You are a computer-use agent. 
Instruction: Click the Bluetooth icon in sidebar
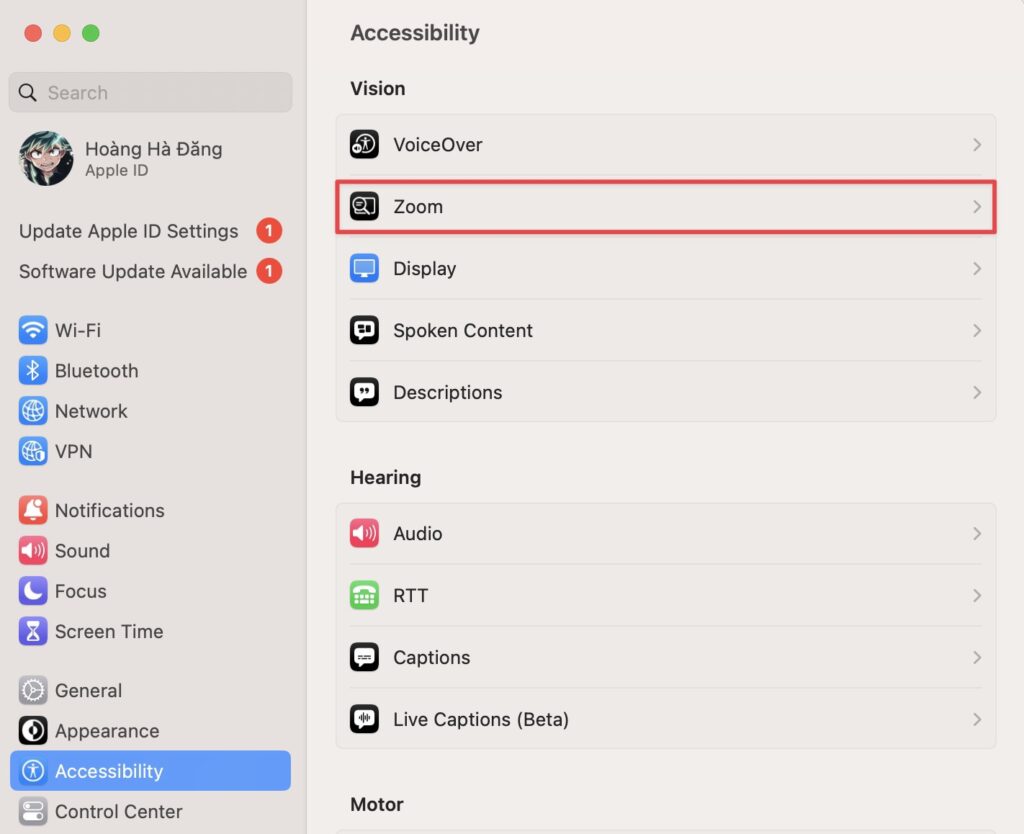coord(33,371)
